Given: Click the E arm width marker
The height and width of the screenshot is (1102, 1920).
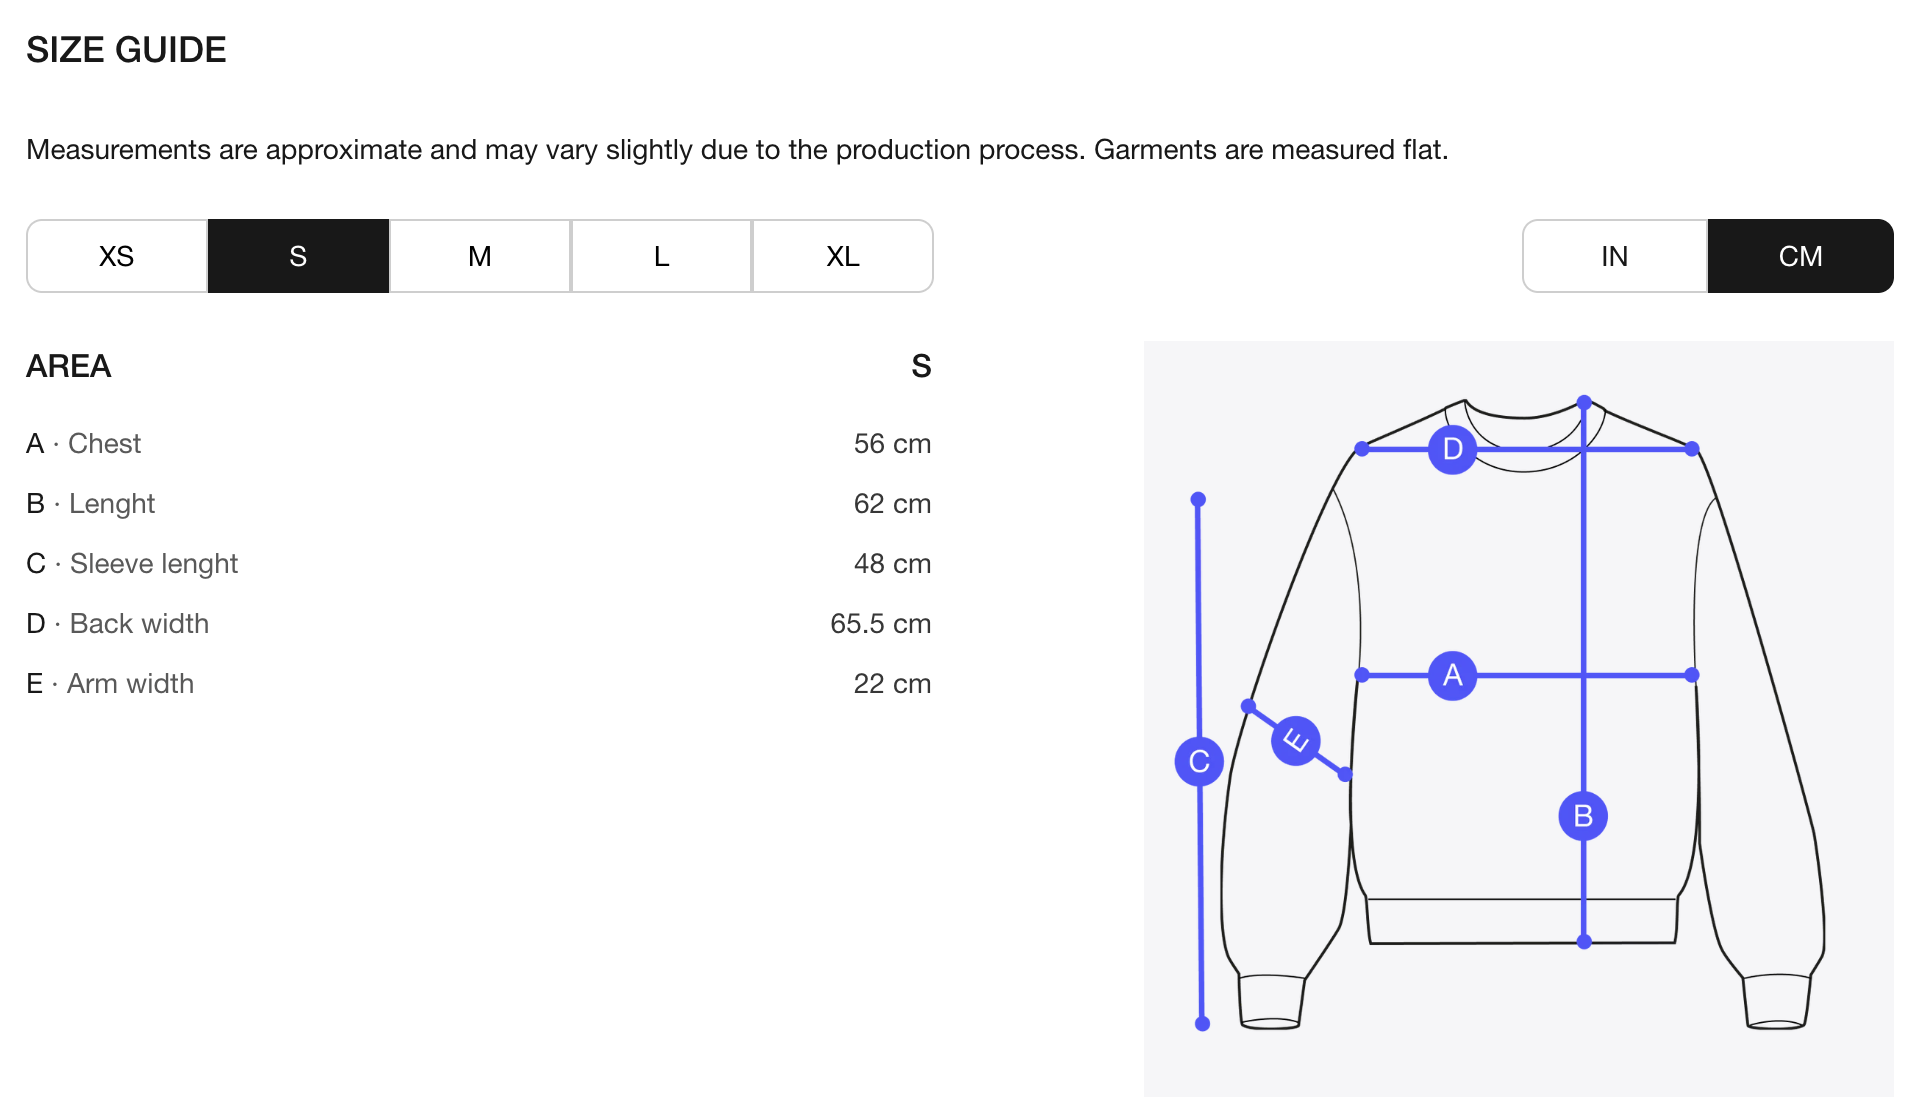Looking at the screenshot, I should pos(1295,741).
